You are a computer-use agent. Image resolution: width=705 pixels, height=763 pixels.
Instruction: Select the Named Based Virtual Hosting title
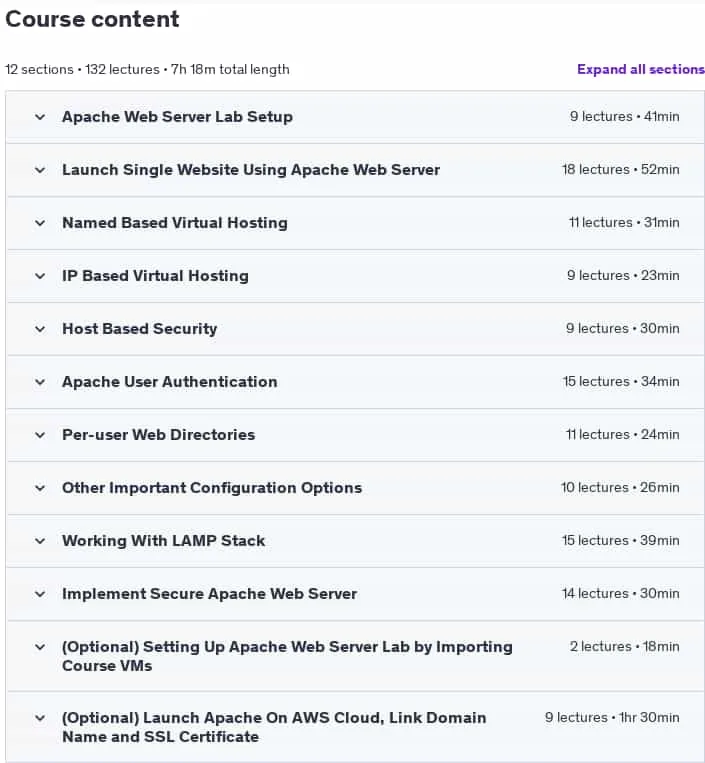click(x=175, y=223)
